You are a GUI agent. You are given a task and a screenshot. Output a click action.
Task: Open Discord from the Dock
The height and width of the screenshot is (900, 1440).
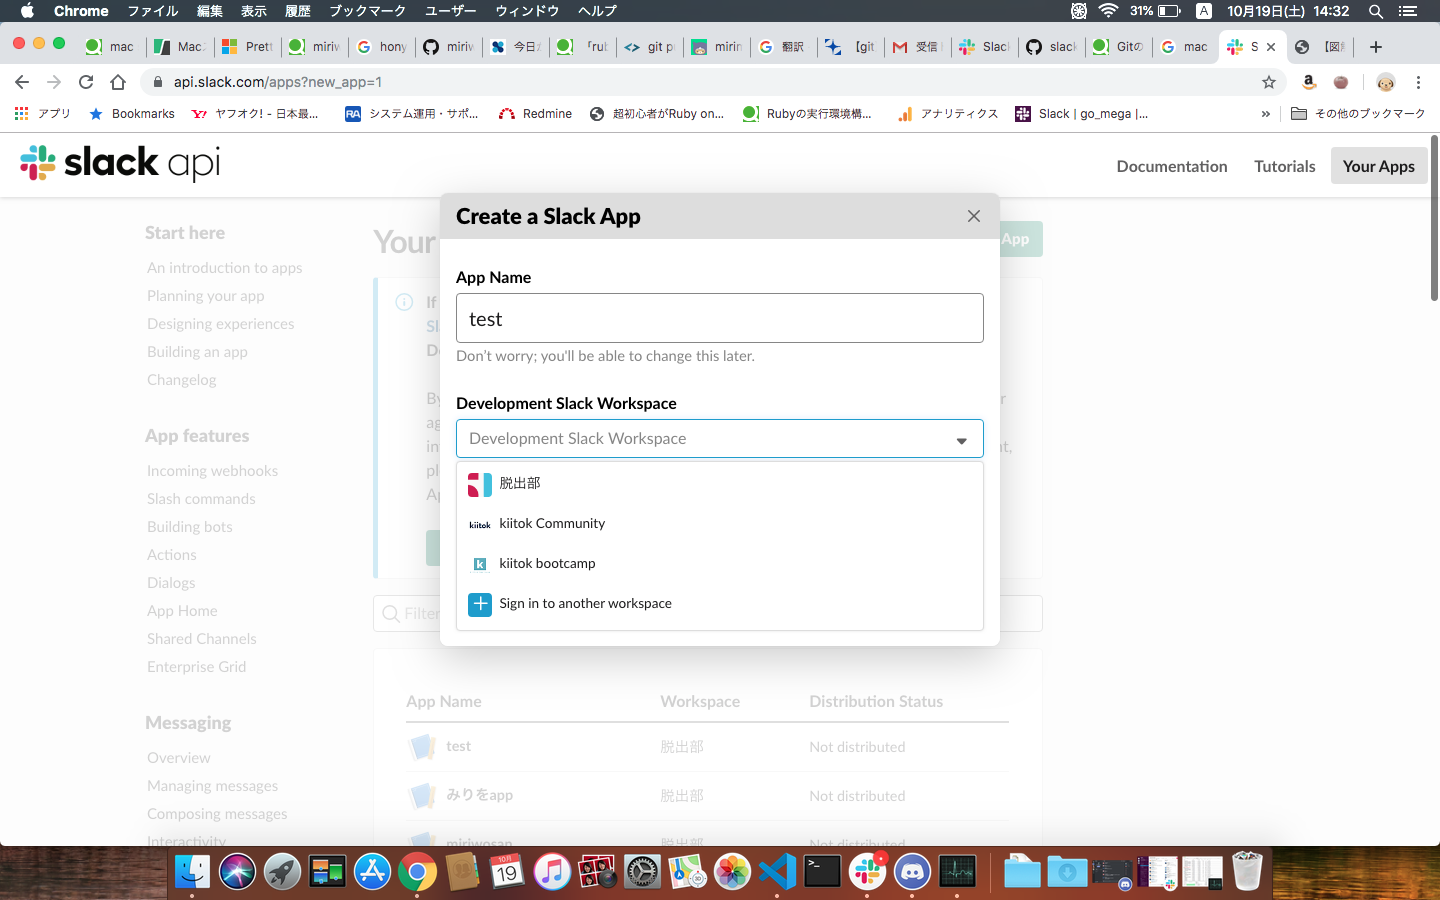click(912, 872)
